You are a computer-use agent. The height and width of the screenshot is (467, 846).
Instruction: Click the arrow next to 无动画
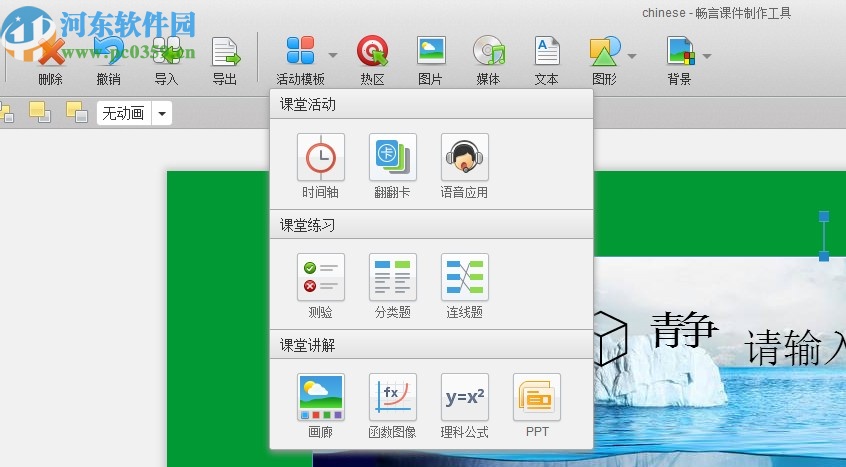[x=162, y=113]
